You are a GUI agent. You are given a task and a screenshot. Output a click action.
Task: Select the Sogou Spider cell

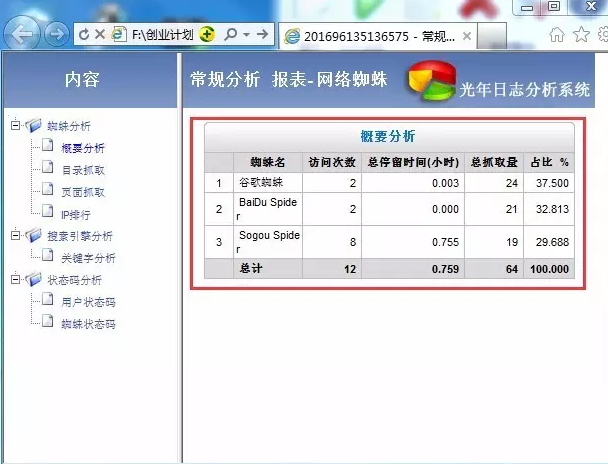pos(268,242)
